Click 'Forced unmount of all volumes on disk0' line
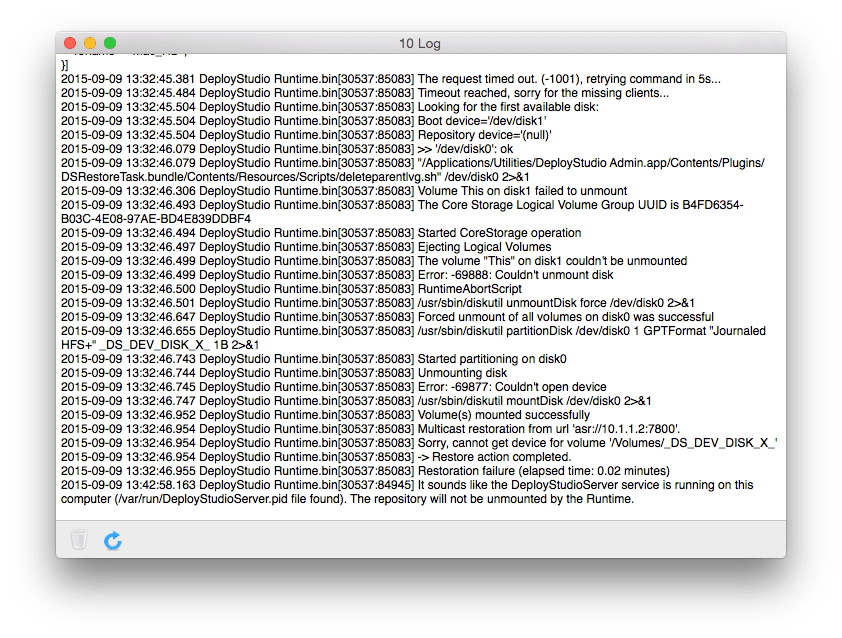Image resolution: width=842 pixels, height=638 pixels. [387, 316]
